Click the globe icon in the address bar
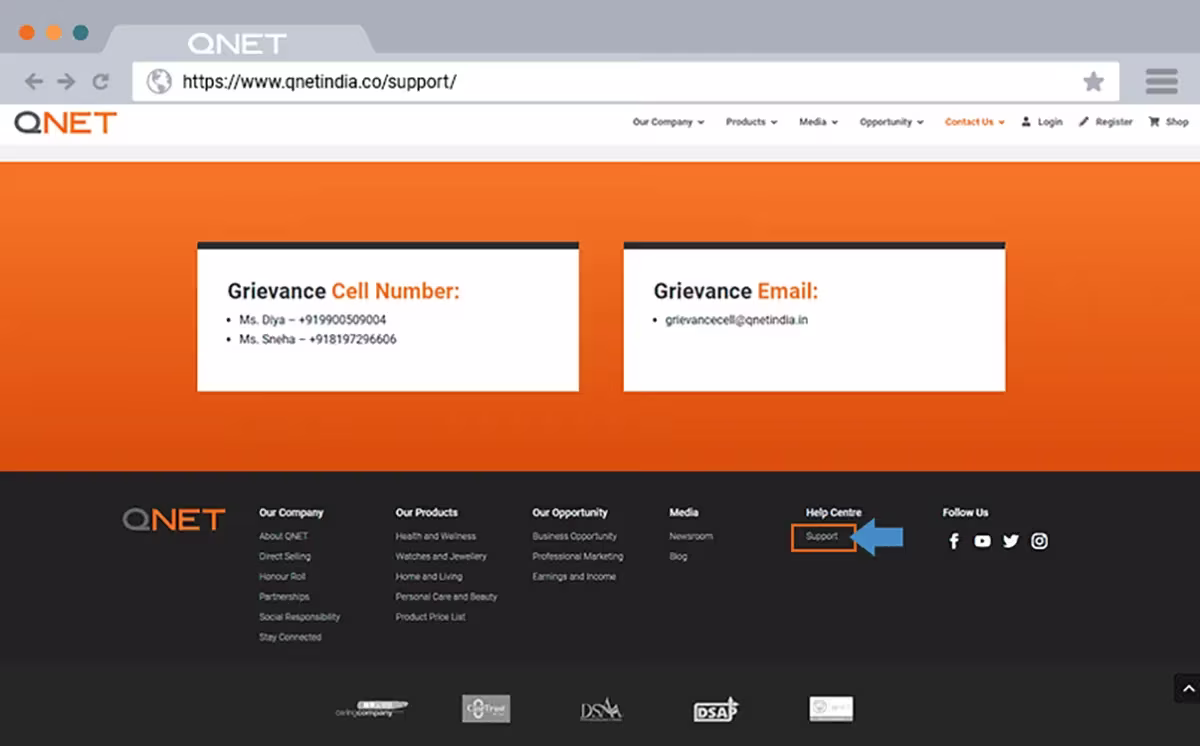Viewport: 1200px width, 746px height. [159, 82]
